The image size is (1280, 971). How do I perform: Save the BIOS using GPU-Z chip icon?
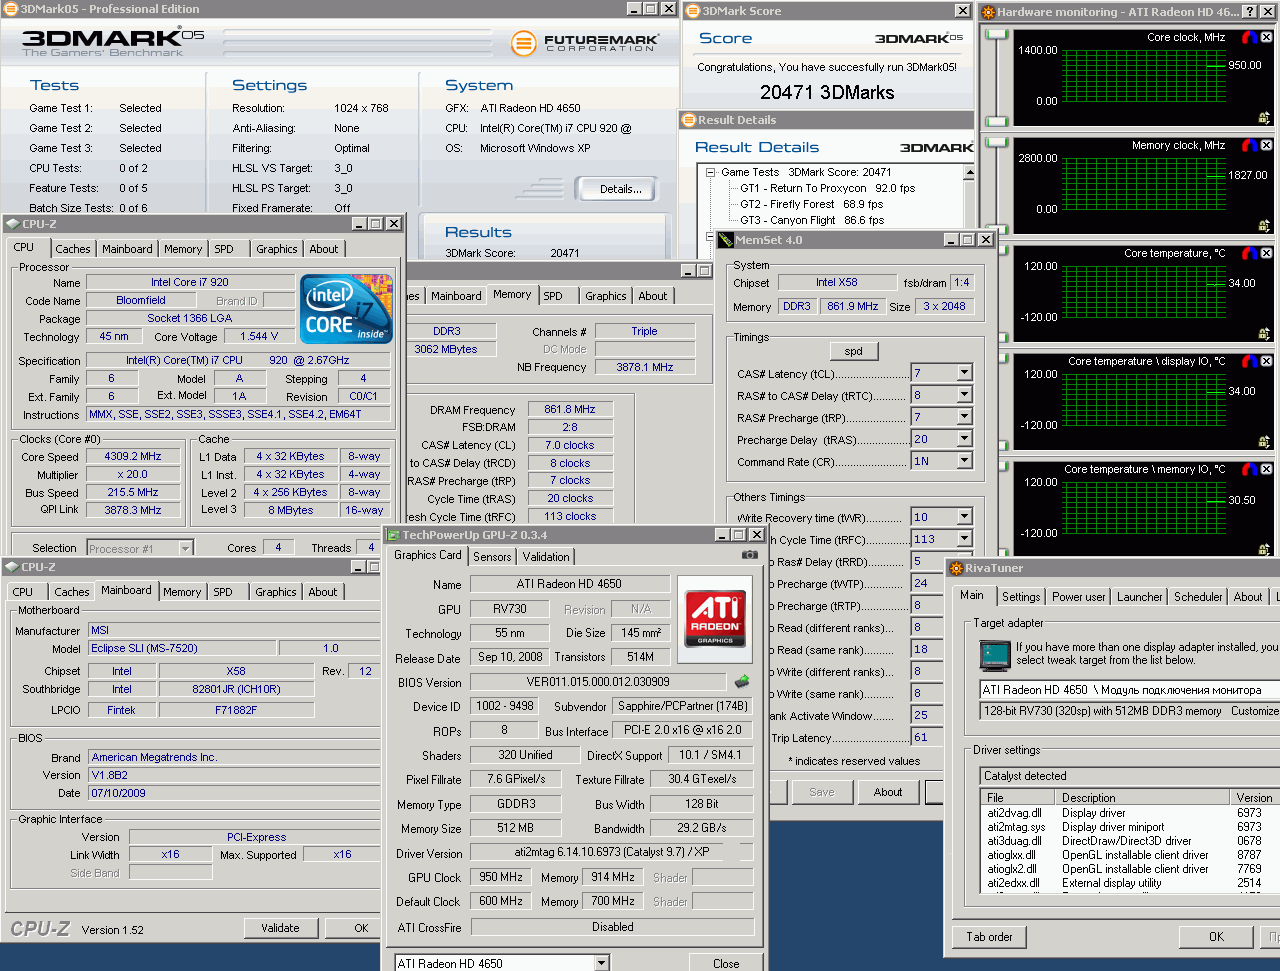tap(742, 682)
